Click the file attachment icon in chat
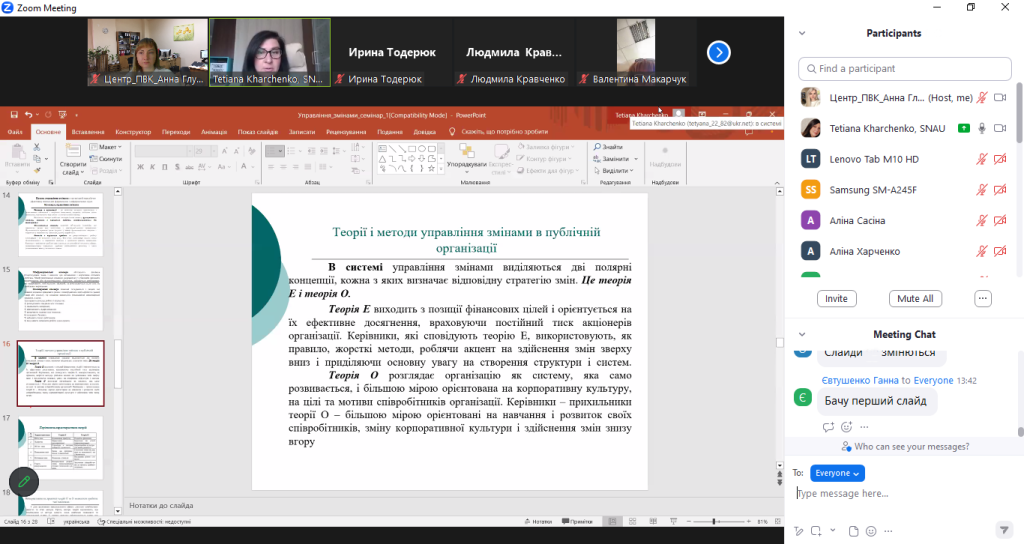Image resolution: width=1024 pixels, height=544 pixels. click(852, 530)
